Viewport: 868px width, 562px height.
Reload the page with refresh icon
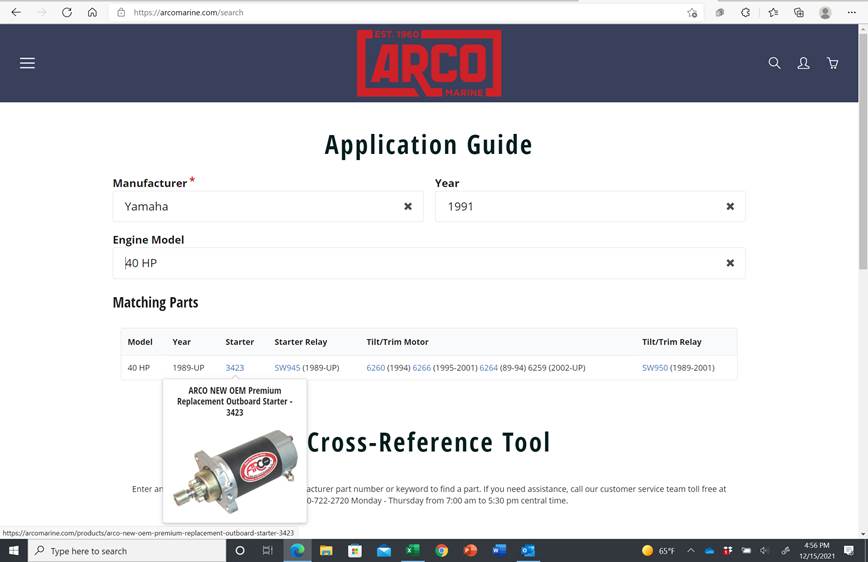coord(67,12)
